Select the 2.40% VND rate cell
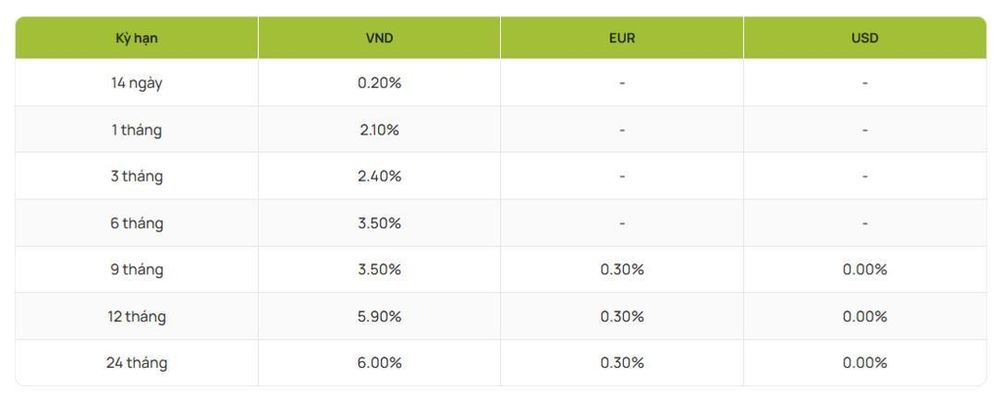Screen dimensions: 1000x401 [x=379, y=177]
